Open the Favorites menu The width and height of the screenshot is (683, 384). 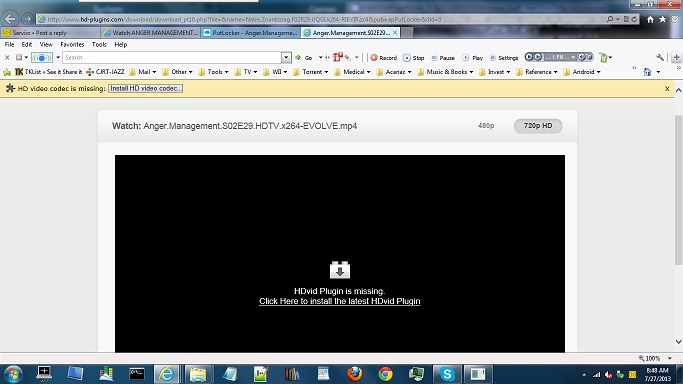click(72, 44)
